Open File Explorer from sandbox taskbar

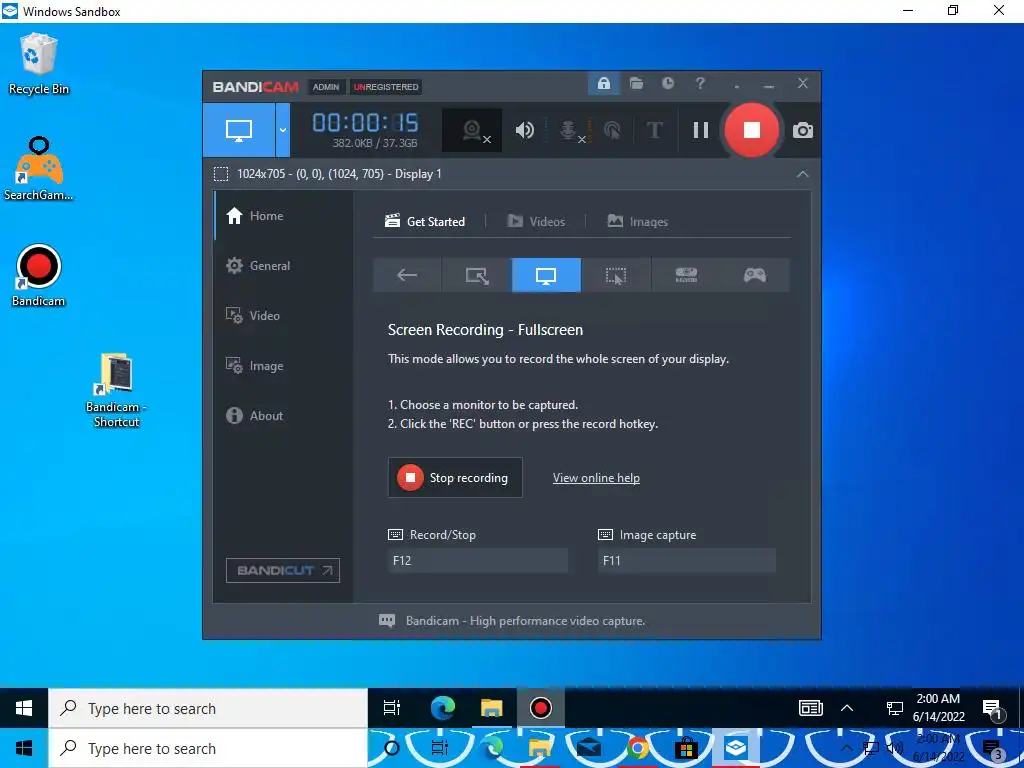pyautogui.click(x=492, y=708)
